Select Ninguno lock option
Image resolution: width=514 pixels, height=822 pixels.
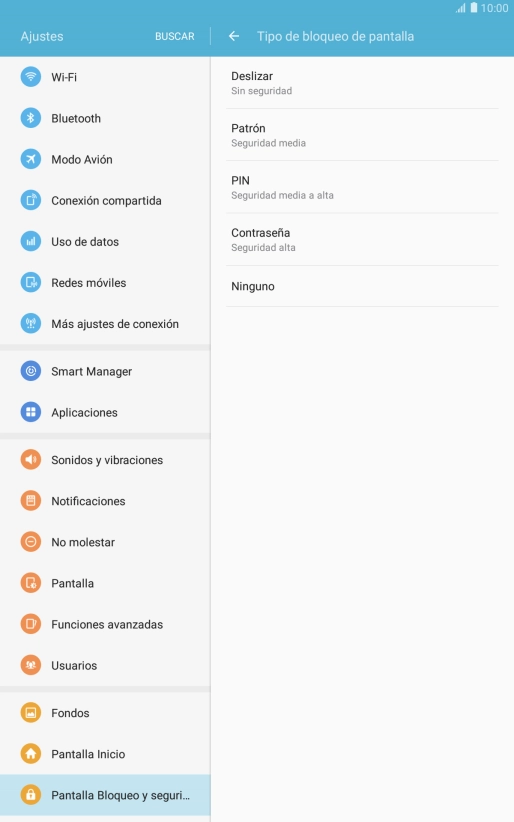[362, 286]
